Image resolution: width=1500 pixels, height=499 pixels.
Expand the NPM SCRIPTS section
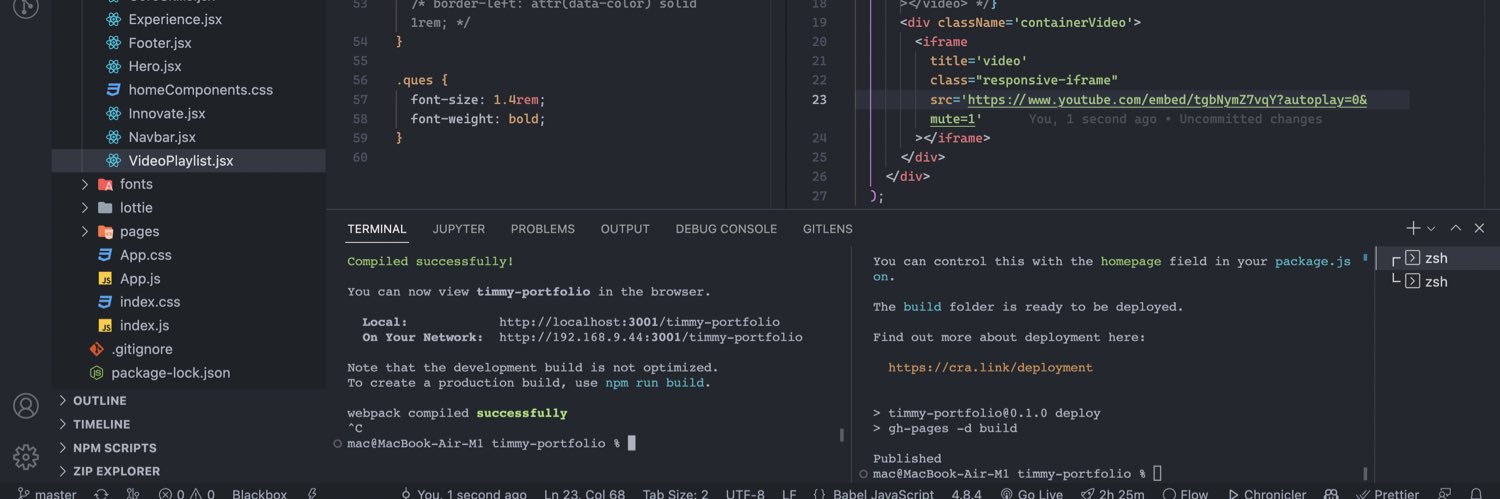point(189,448)
